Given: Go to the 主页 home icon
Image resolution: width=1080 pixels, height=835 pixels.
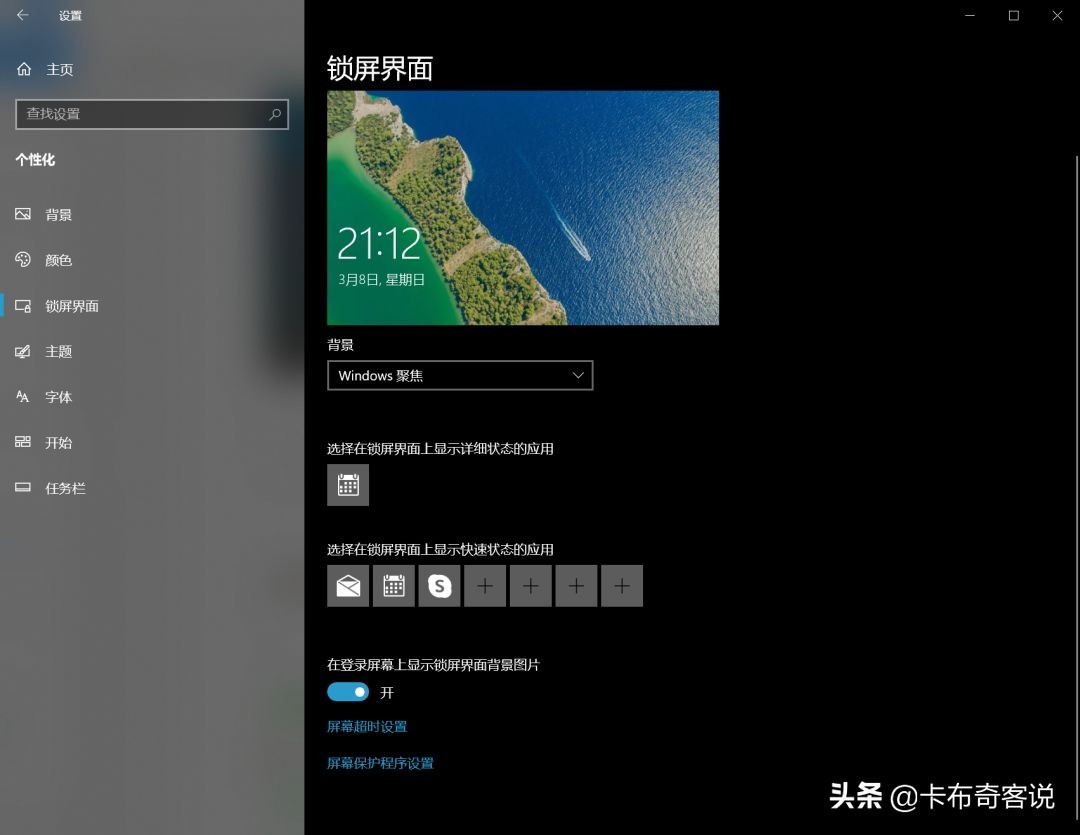Looking at the screenshot, I should 24,69.
